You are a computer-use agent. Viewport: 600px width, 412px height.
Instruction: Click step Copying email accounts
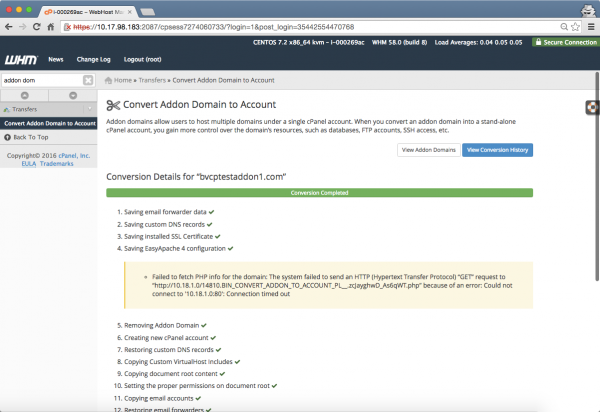point(157,398)
